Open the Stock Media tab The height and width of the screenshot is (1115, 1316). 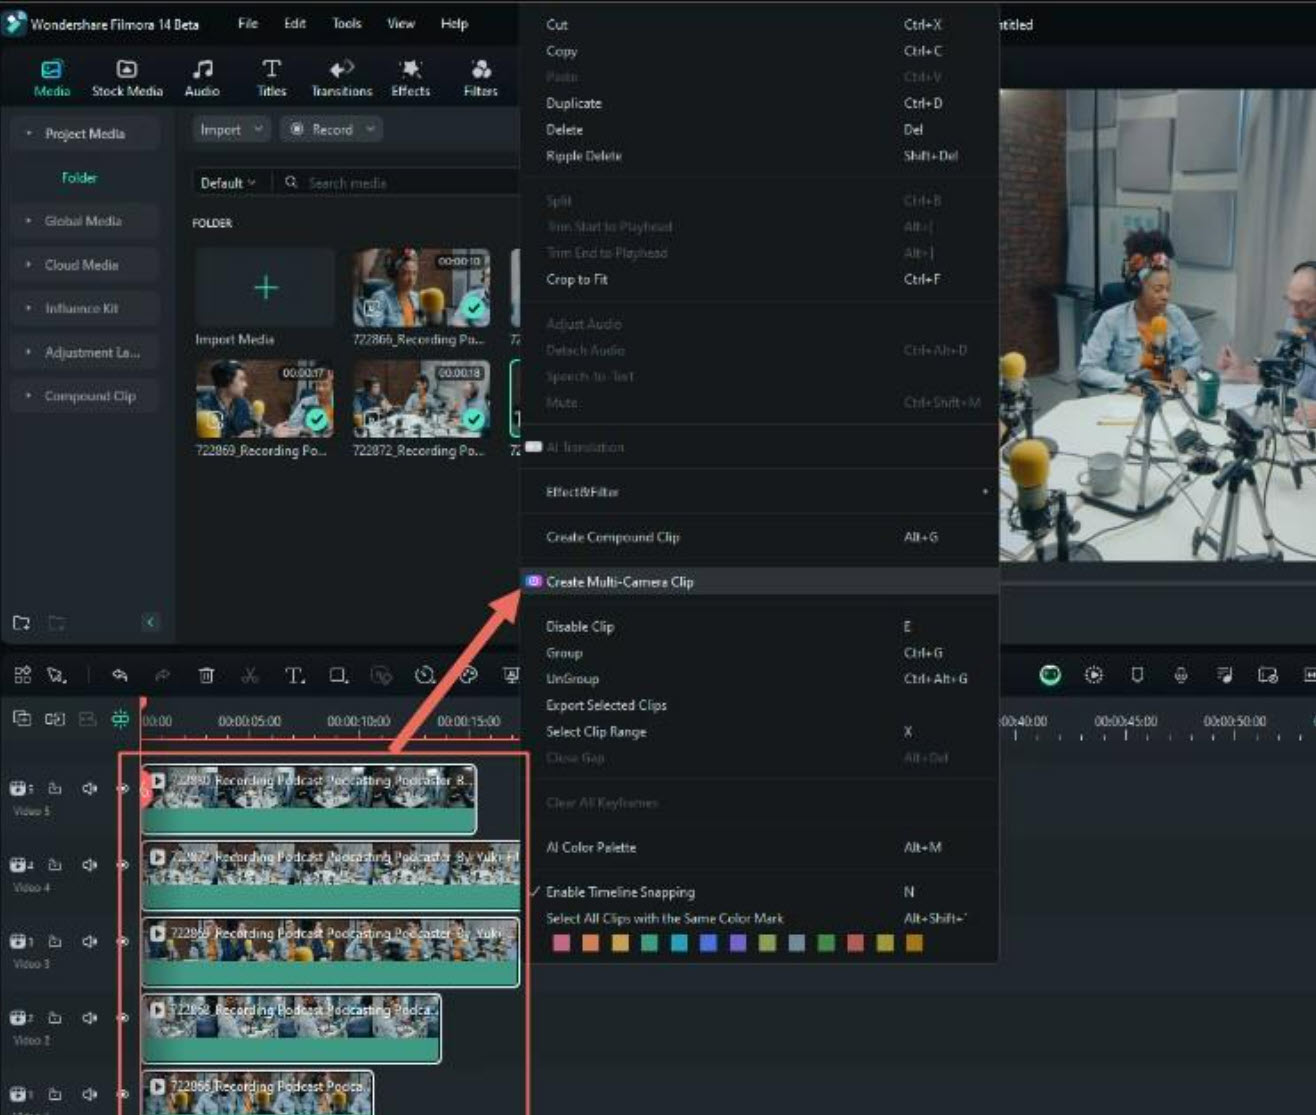pos(127,78)
